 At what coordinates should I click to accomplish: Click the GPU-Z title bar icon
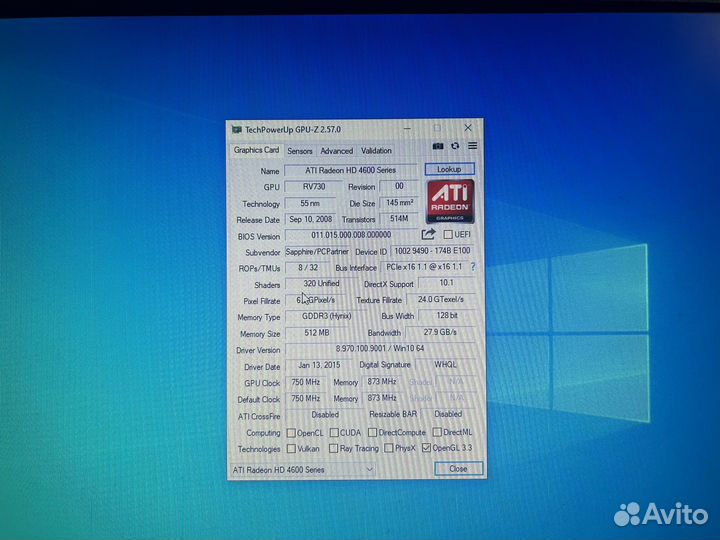[237, 130]
